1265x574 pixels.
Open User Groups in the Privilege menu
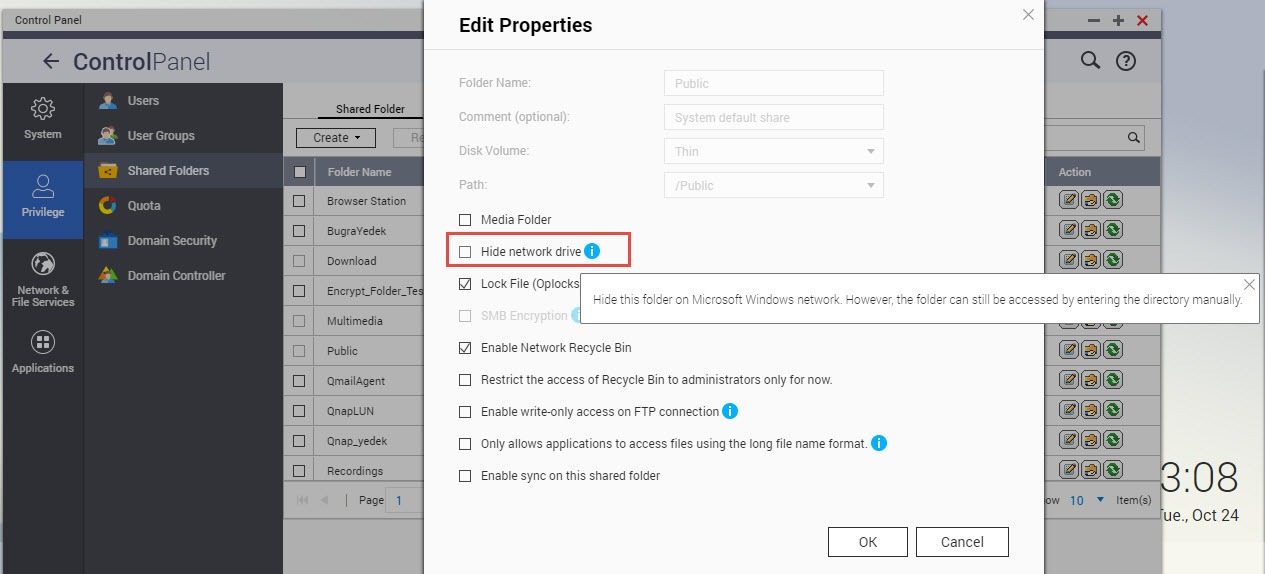[184, 136]
